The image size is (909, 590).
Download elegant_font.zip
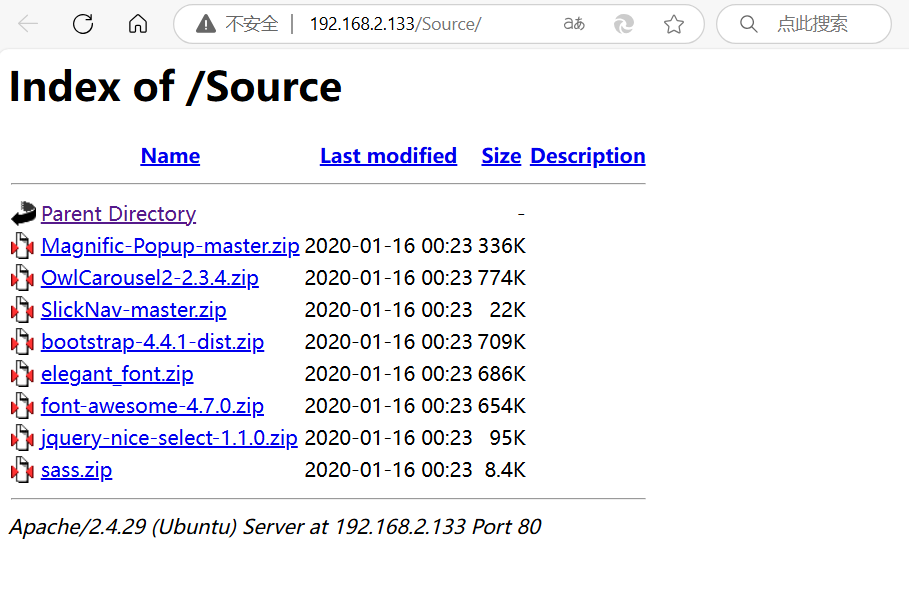coord(117,374)
